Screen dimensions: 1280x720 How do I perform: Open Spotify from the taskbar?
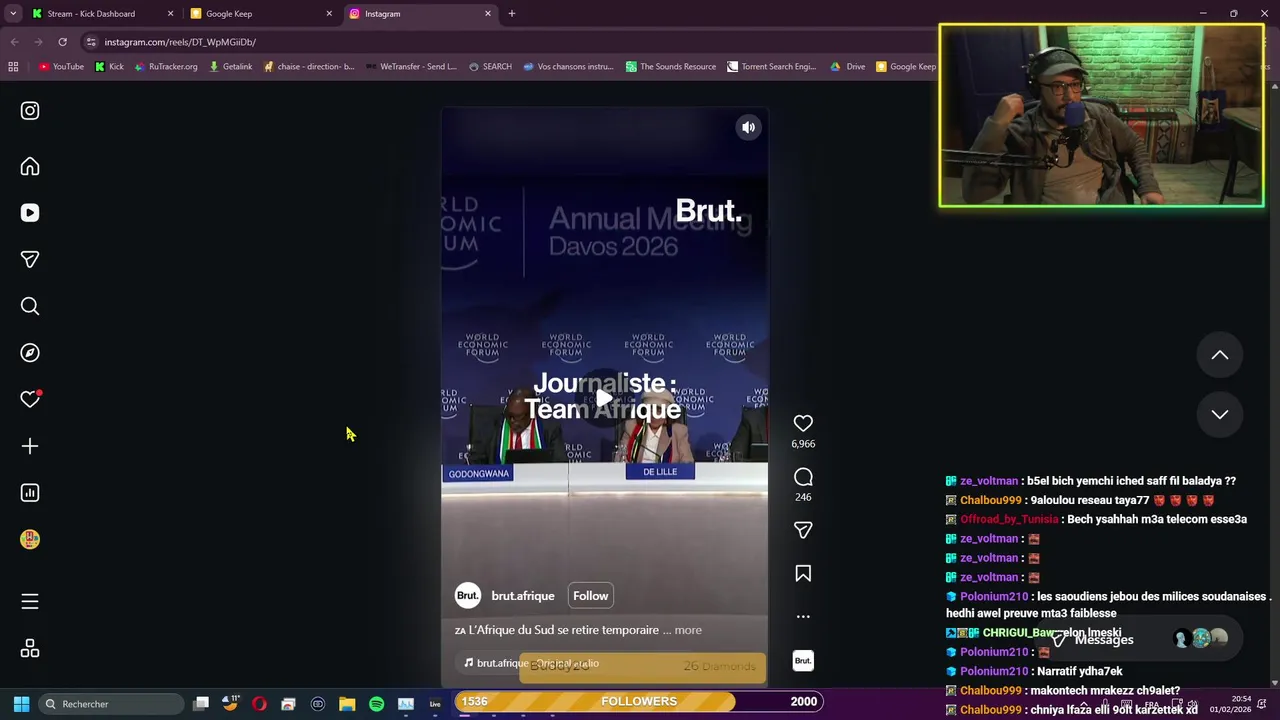click(x=376, y=704)
